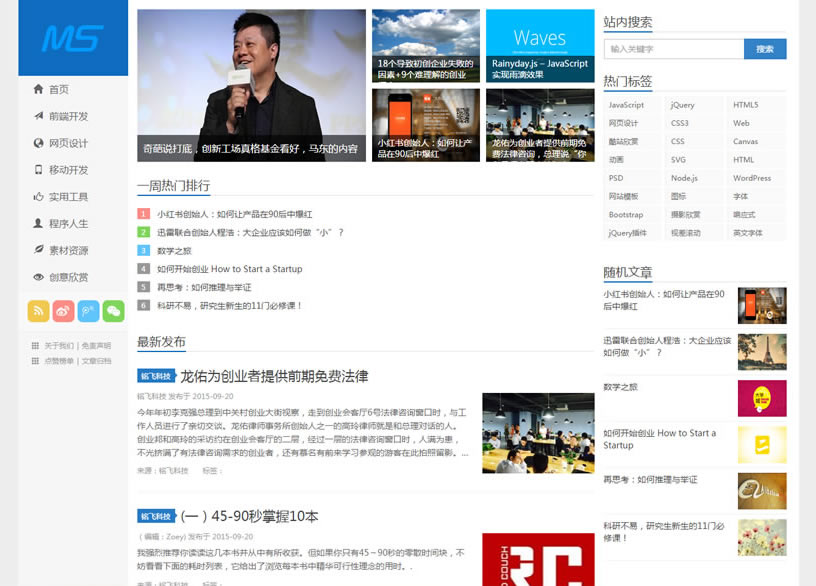The width and height of the screenshot is (816, 586).
Task: Click the leaf icon for 素材资源
Action: click(38, 250)
